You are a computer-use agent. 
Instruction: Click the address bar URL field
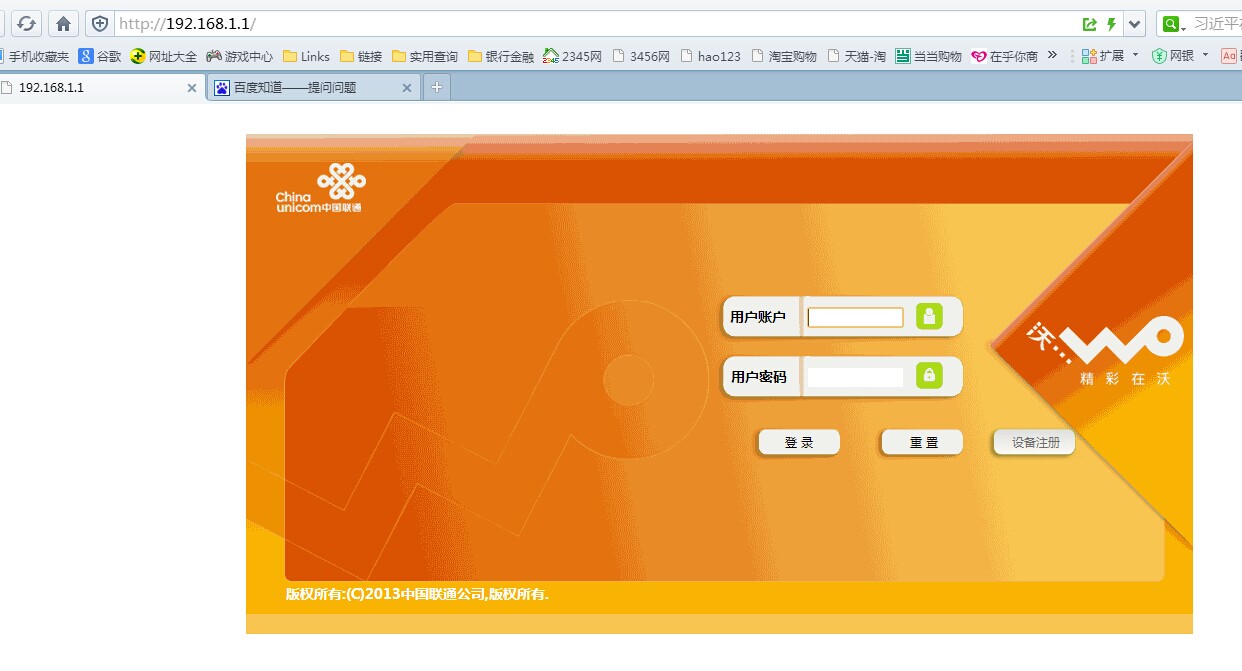595,23
